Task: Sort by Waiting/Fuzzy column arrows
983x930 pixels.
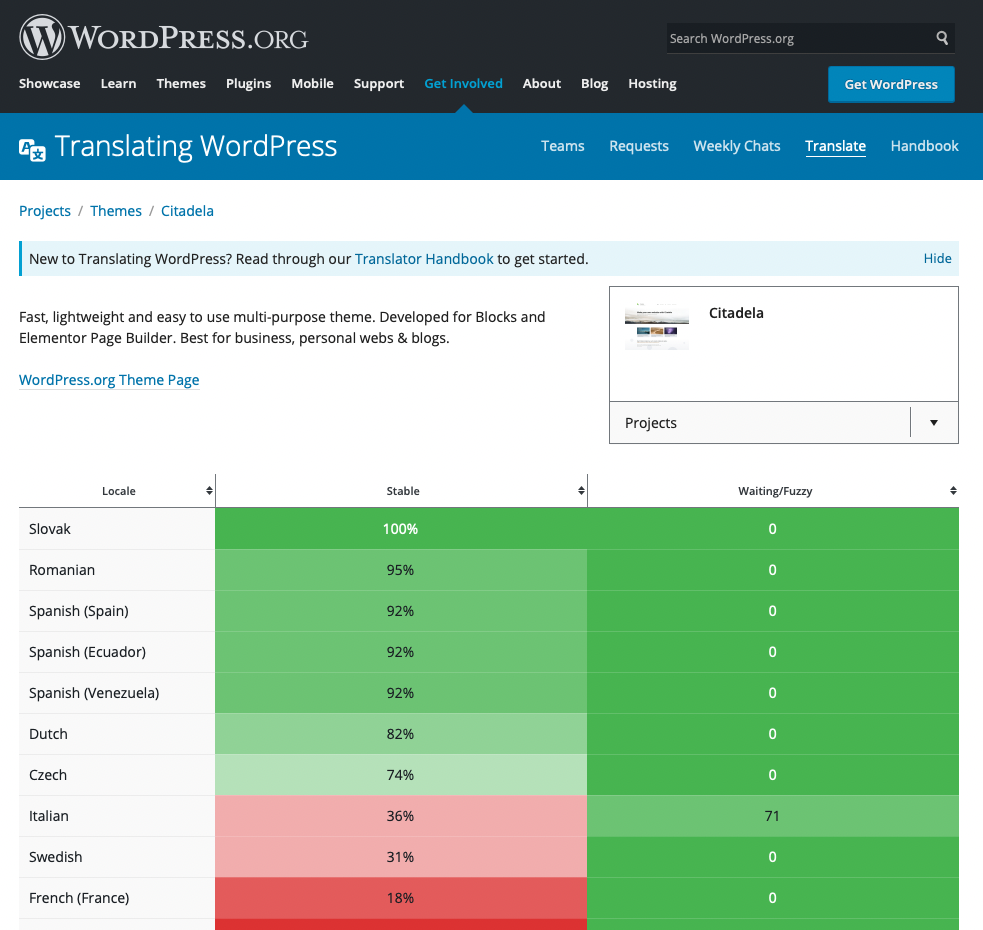Action: pos(953,491)
